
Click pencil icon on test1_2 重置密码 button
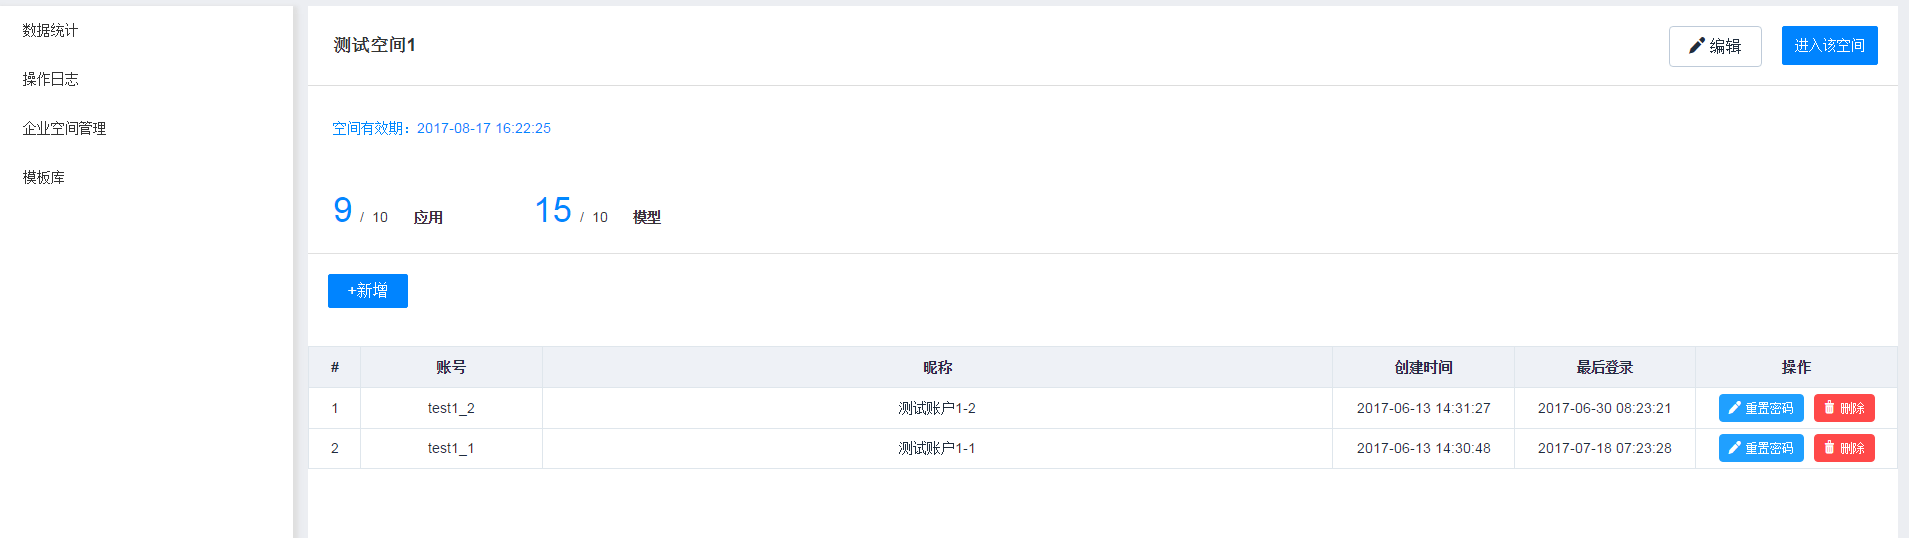coord(1735,408)
